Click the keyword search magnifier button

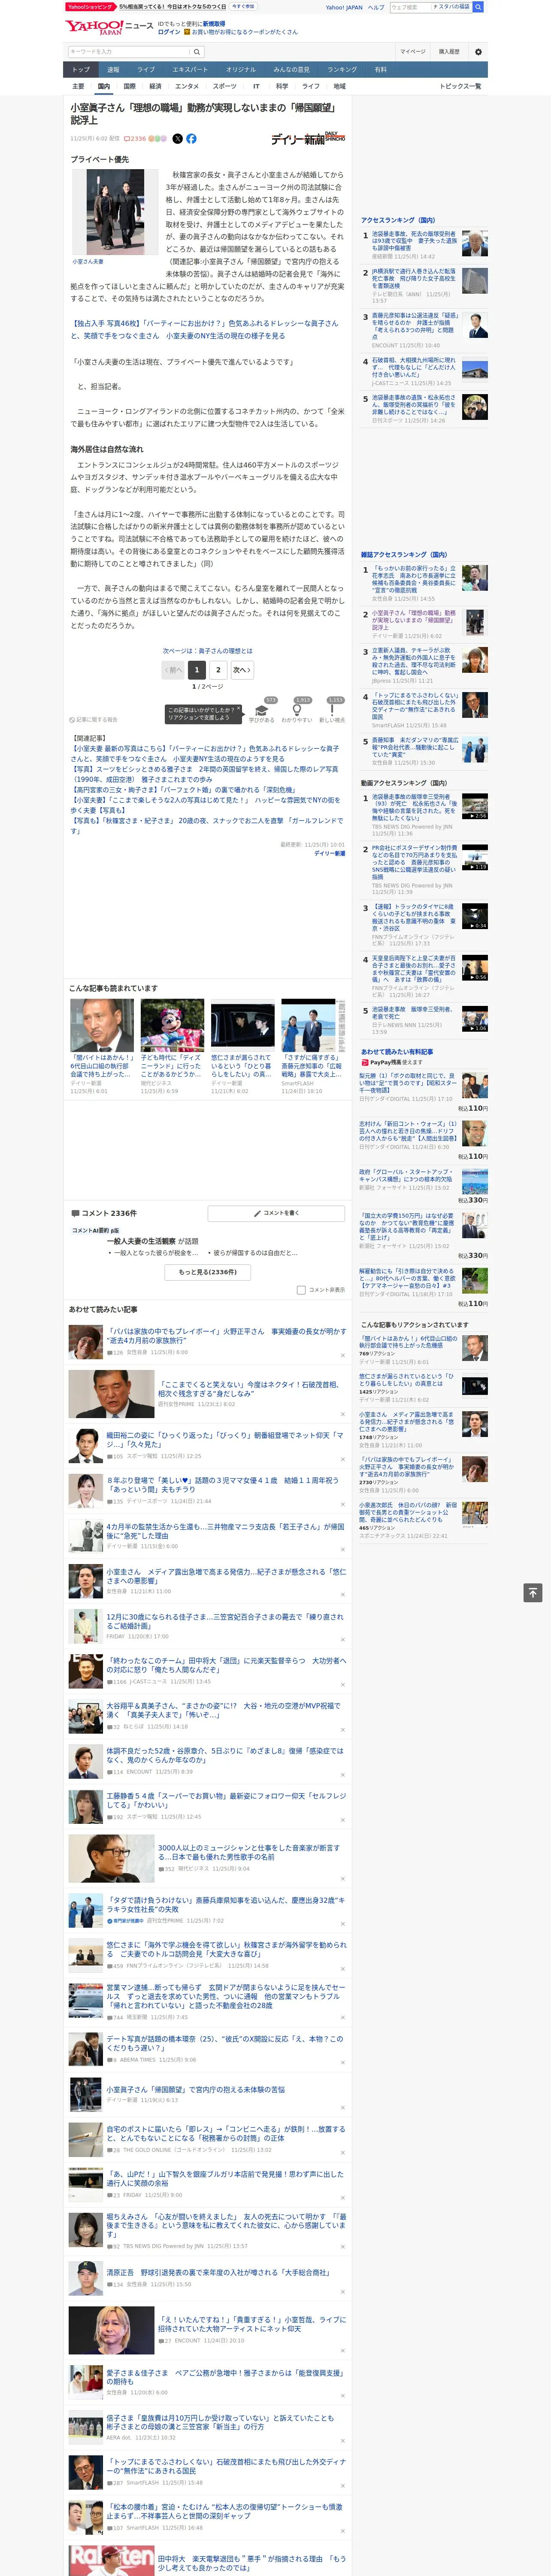click(197, 52)
